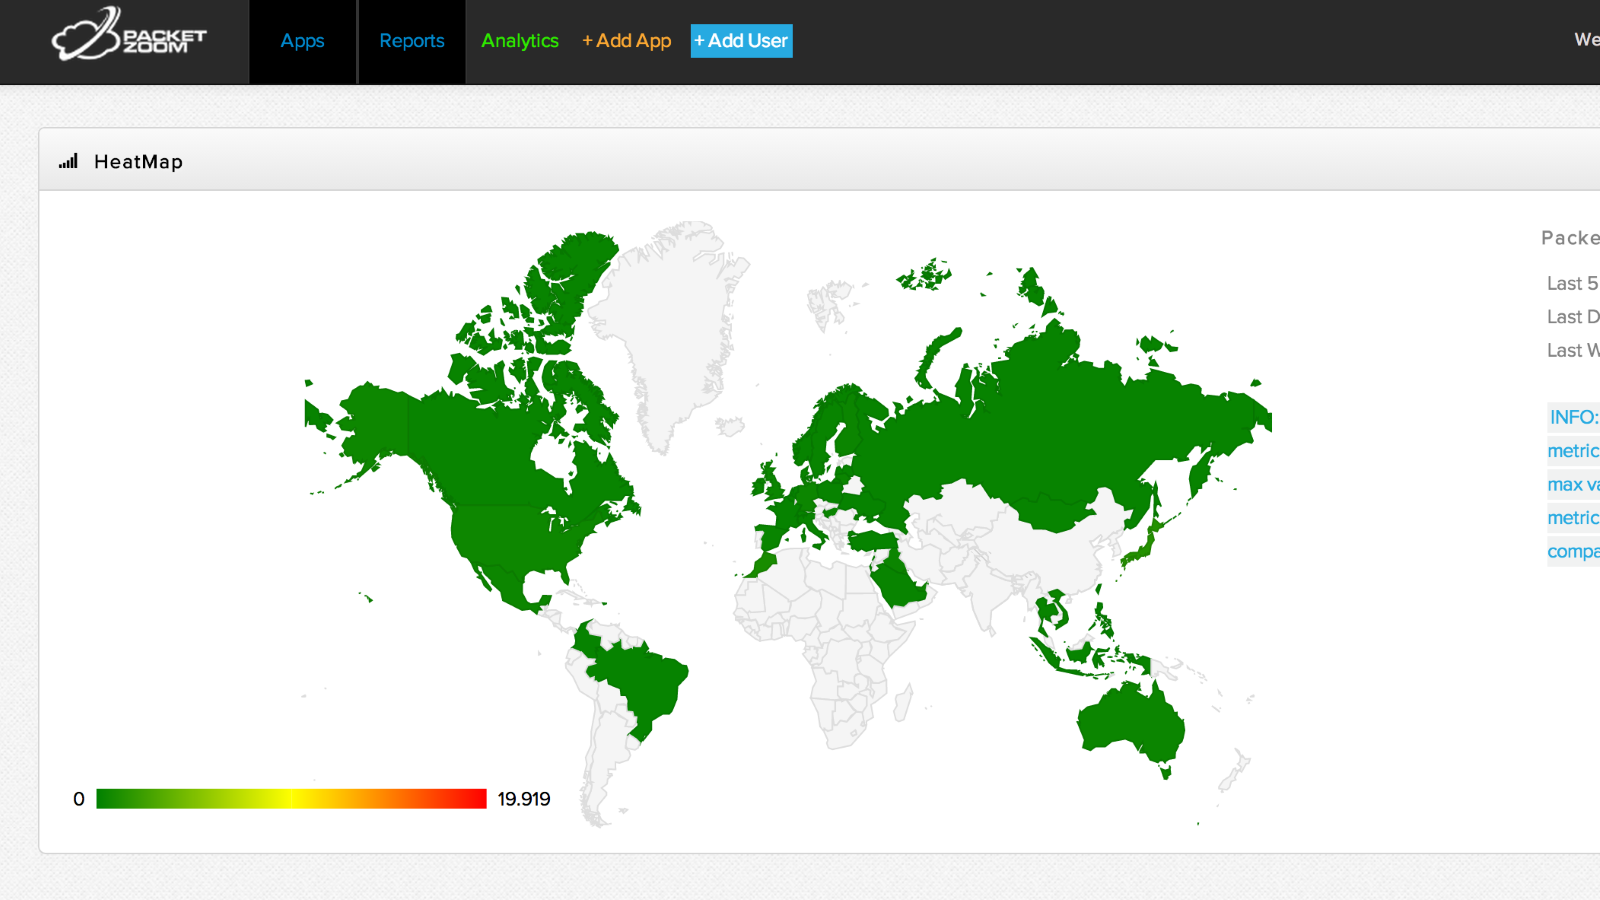Click the + Add App link
The width and height of the screenshot is (1600, 900).
click(x=627, y=41)
